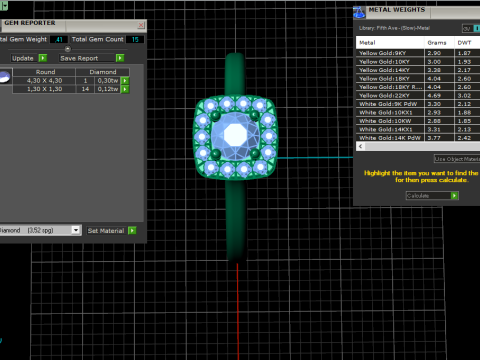Click the 4,30 X 4,30 gem size cell
This screenshot has width=480, height=360.
pos(44,81)
